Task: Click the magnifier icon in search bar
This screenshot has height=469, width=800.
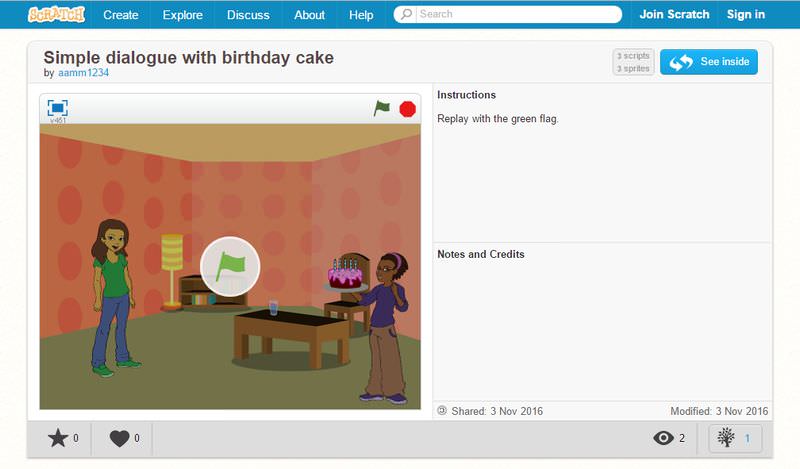Action: 406,14
